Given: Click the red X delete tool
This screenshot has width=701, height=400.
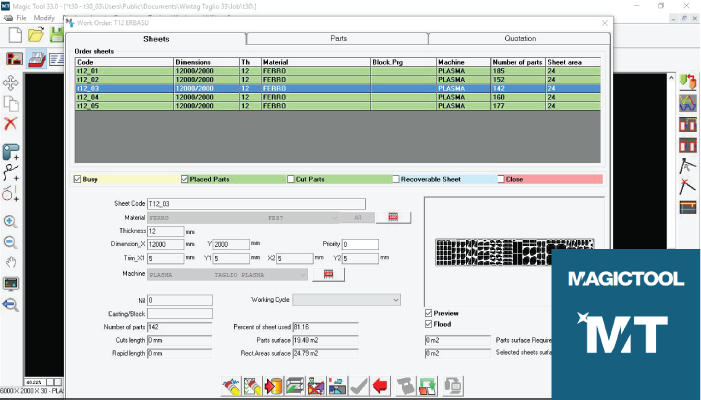Looking at the screenshot, I should pyautogui.click(x=11, y=124).
